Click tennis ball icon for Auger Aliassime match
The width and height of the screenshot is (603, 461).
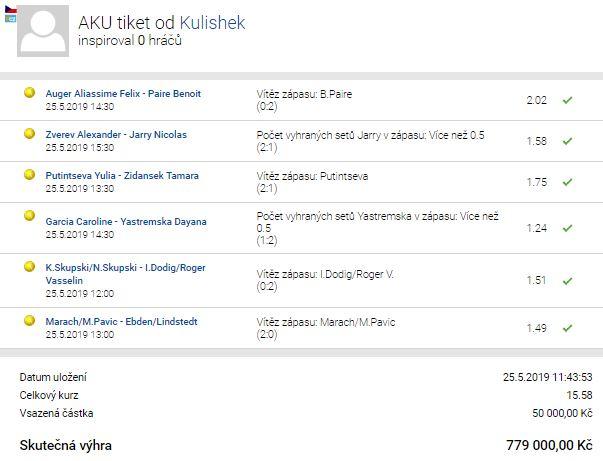click(30, 93)
